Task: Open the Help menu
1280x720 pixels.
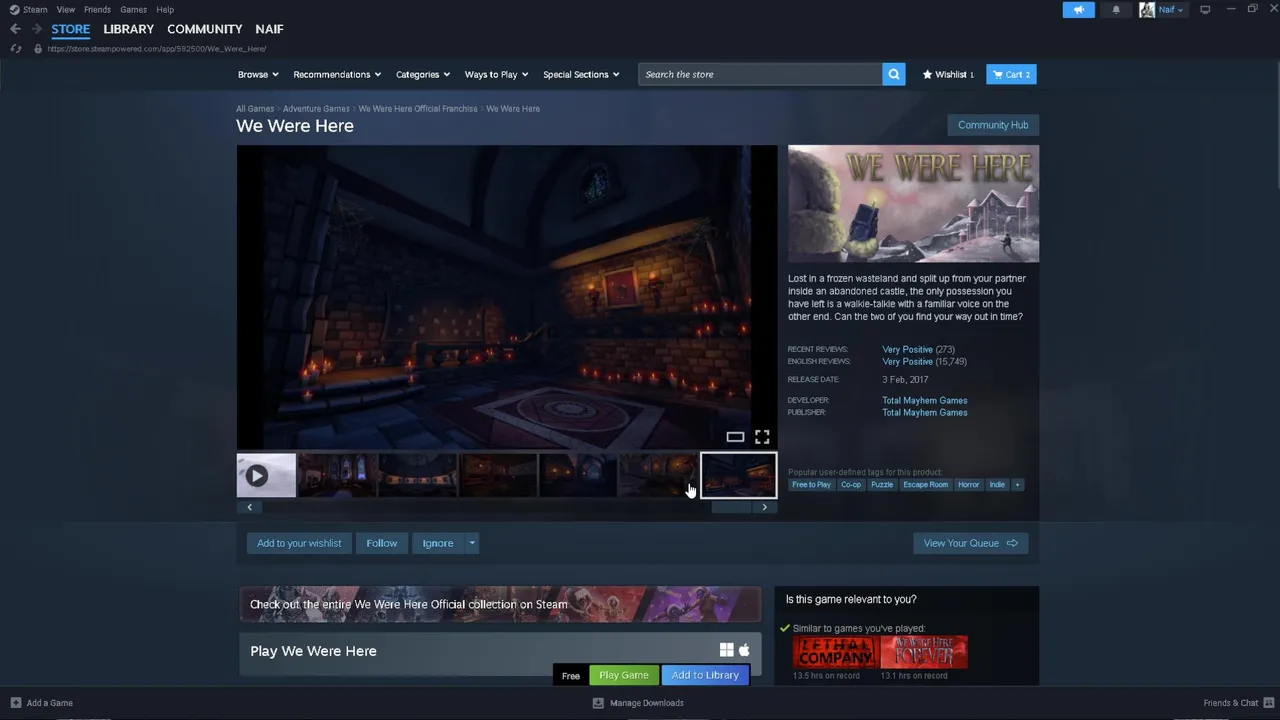Action: pos(165,9)
